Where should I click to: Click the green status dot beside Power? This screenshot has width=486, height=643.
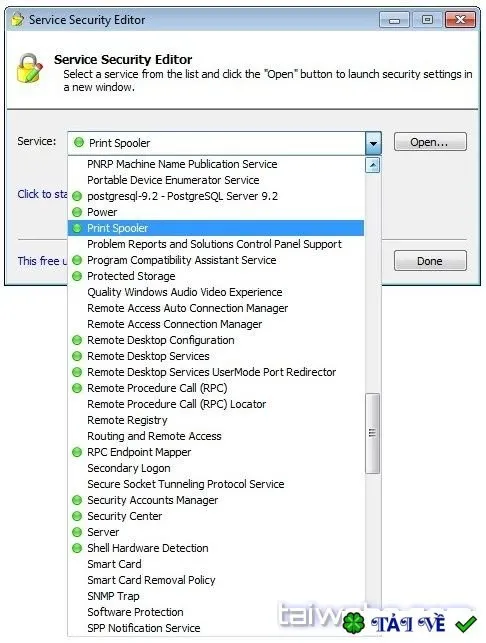77,212
